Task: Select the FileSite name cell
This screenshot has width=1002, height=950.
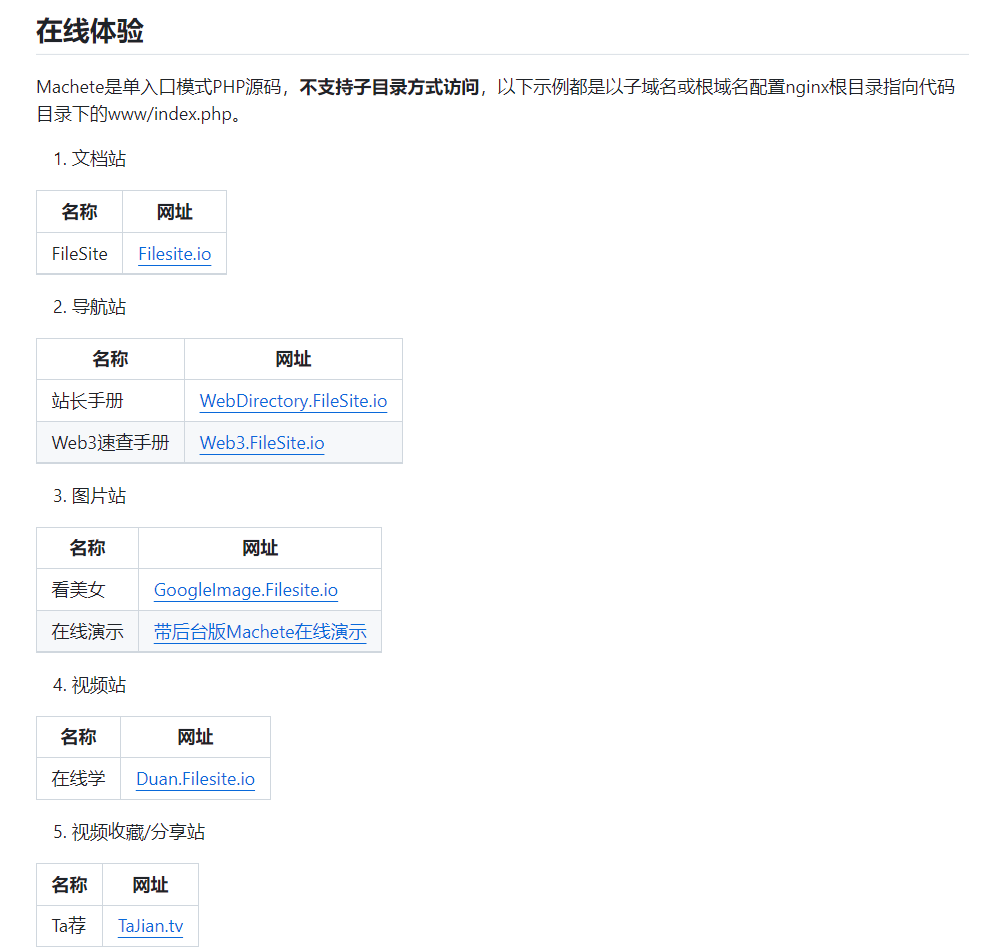Action: coord(80,254)
